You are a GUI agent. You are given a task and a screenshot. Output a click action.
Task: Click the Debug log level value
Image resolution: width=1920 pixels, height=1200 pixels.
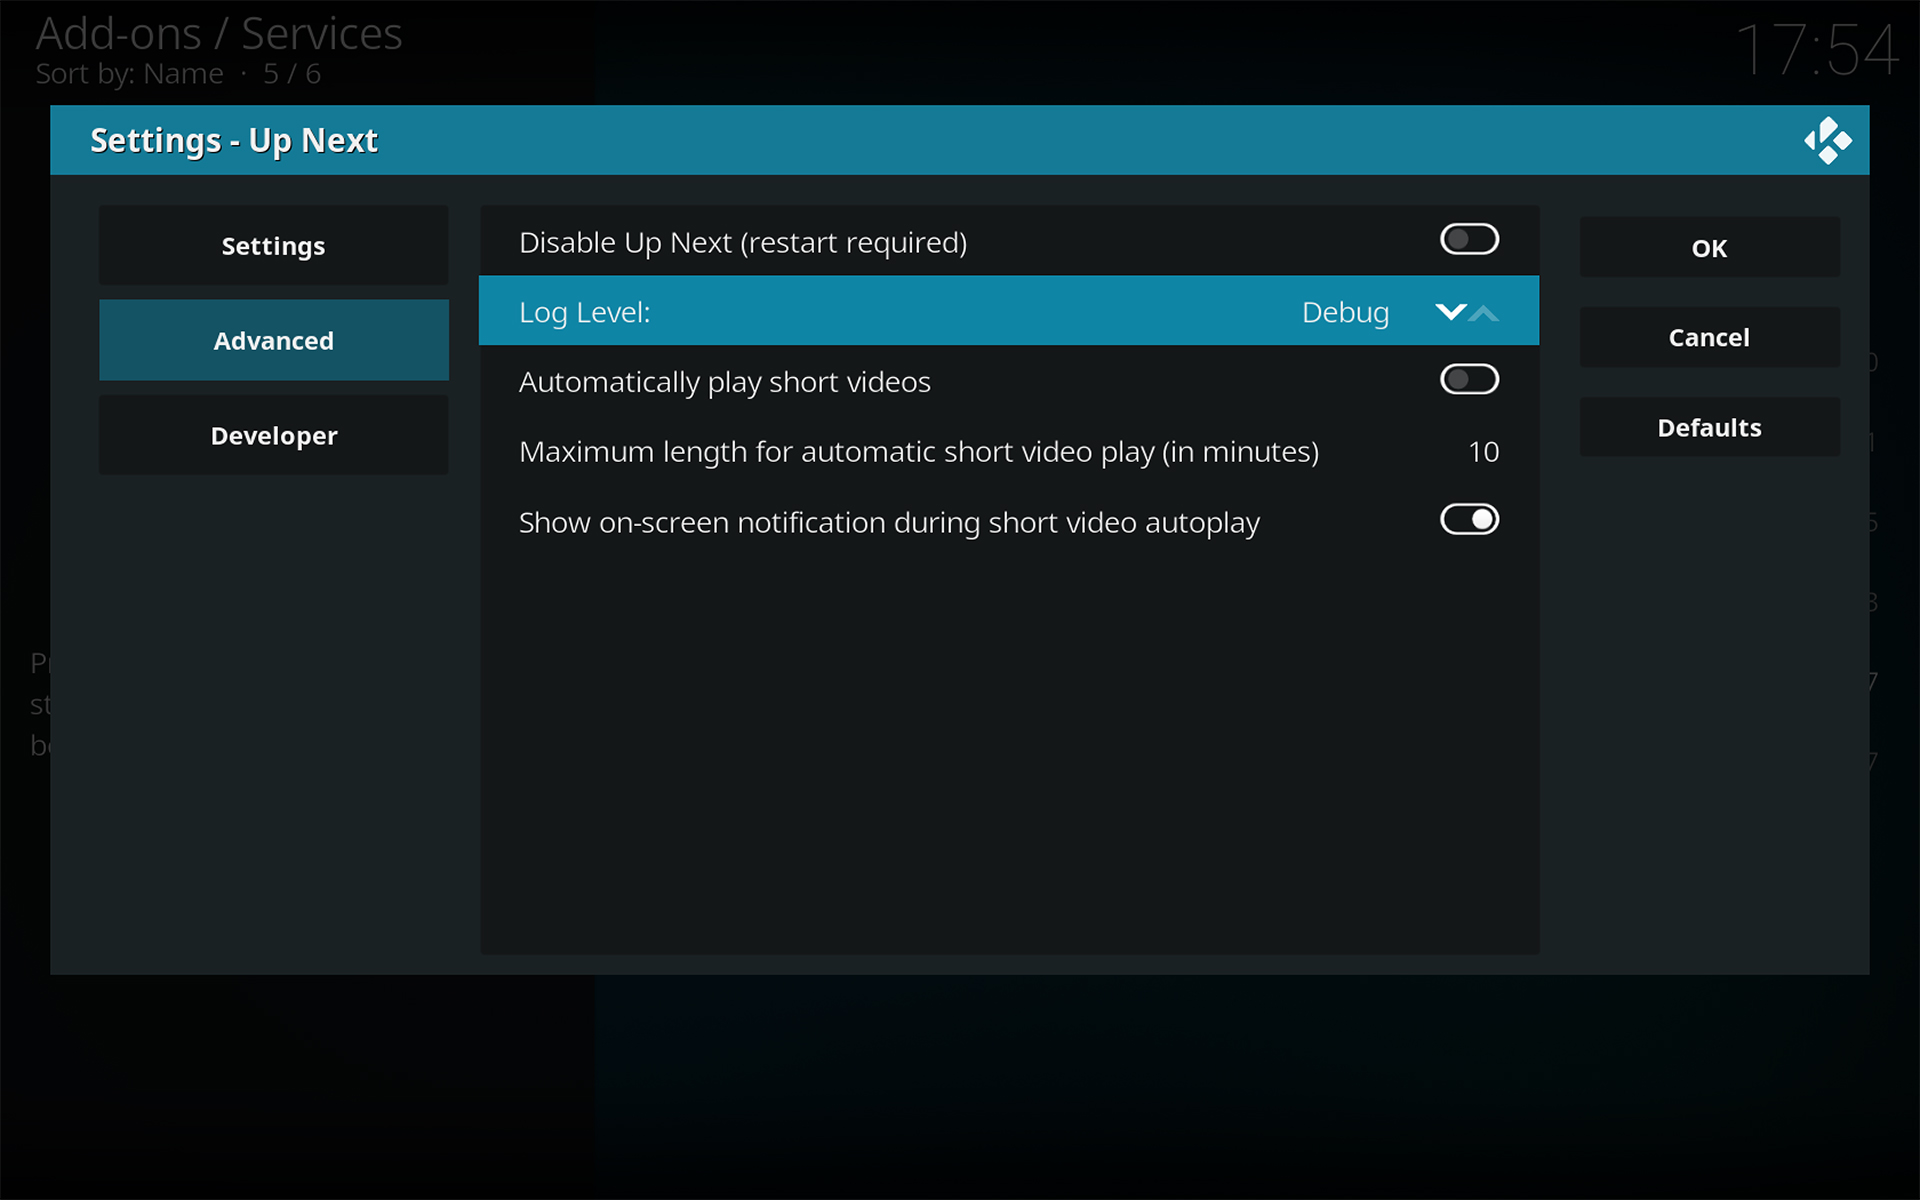[1345, 313]
